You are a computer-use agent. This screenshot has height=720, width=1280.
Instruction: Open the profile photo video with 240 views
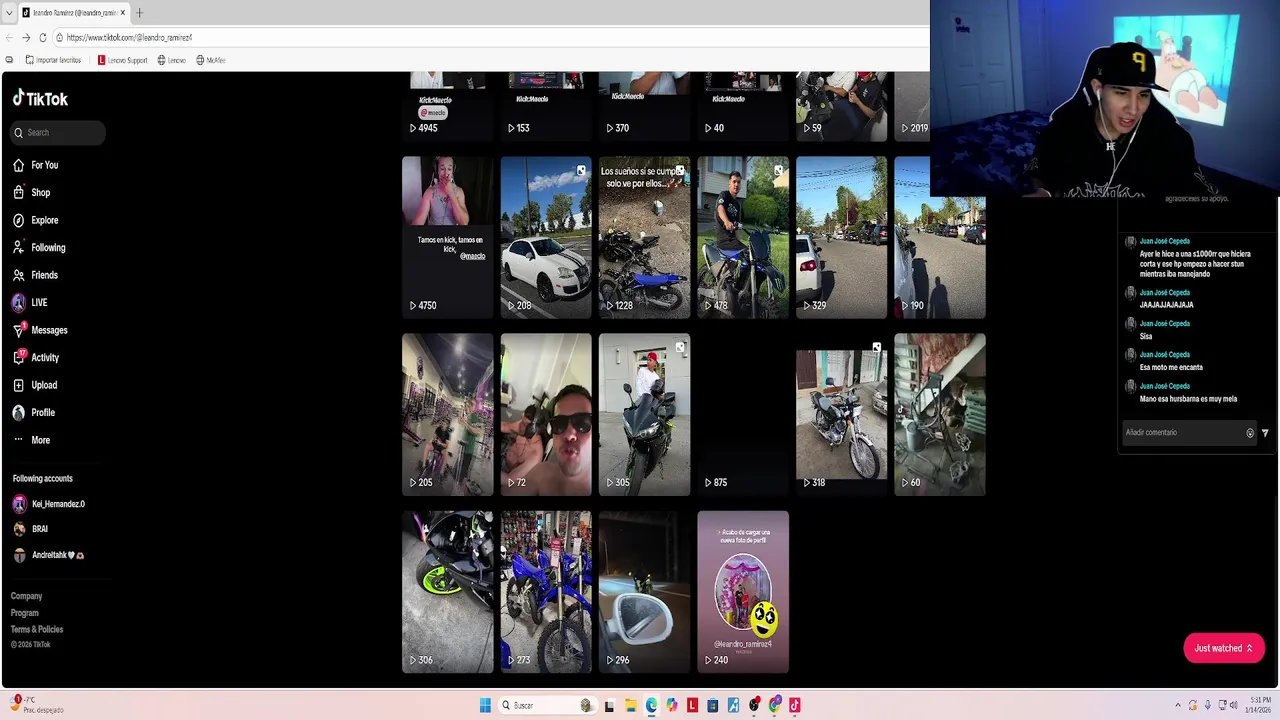point(742,592)
